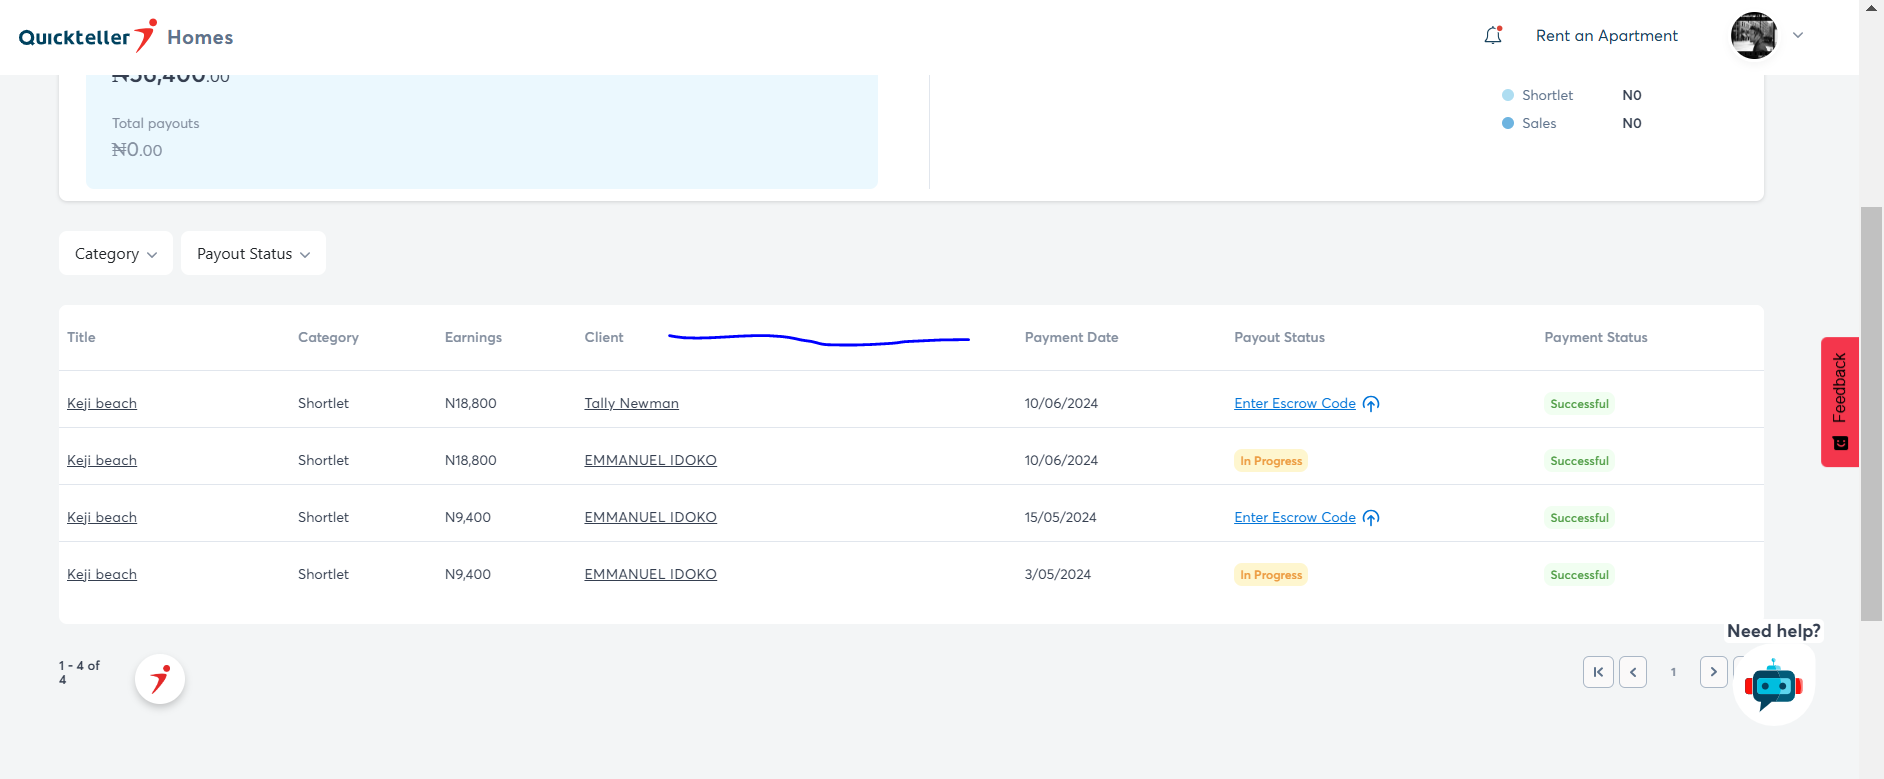
Task: Click the Quickteller Homes logo
Action: (126, 37)
